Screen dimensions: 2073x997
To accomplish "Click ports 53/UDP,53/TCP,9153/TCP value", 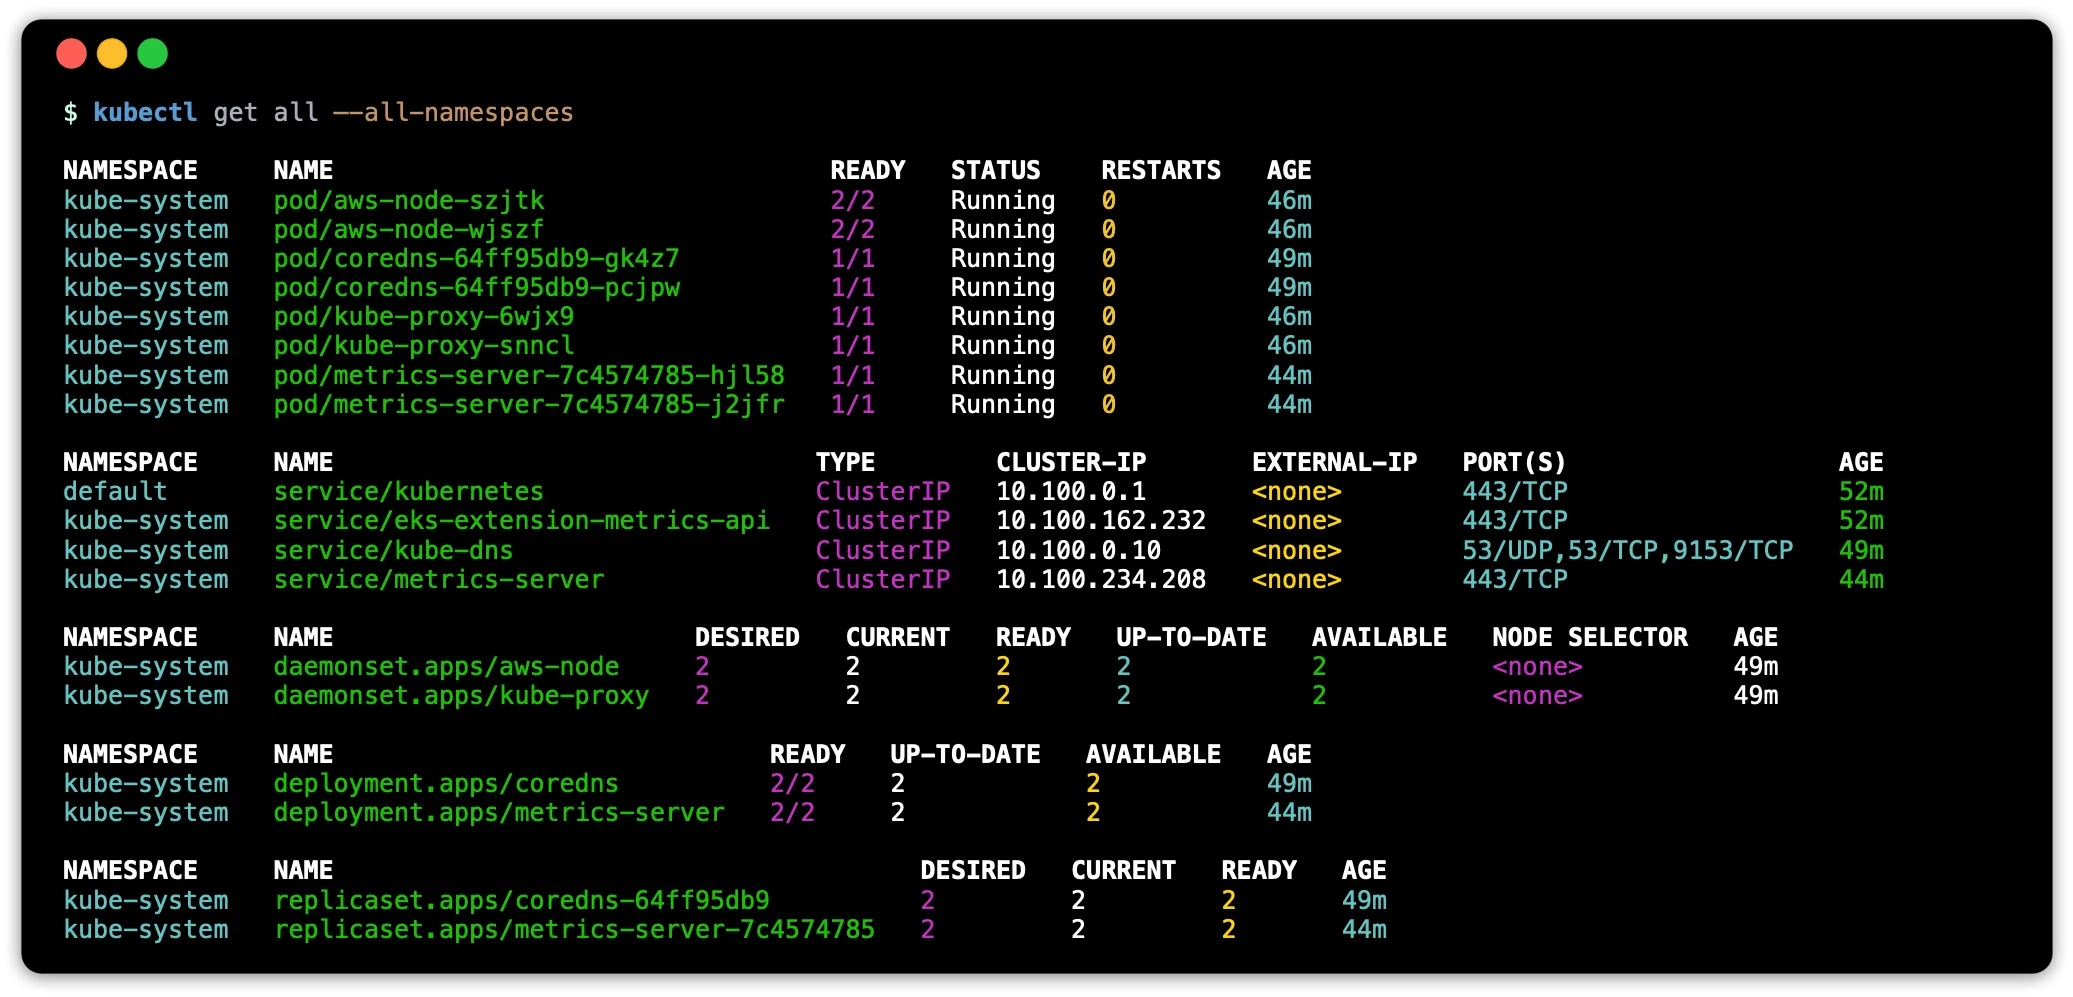I will pos(1627,550).
